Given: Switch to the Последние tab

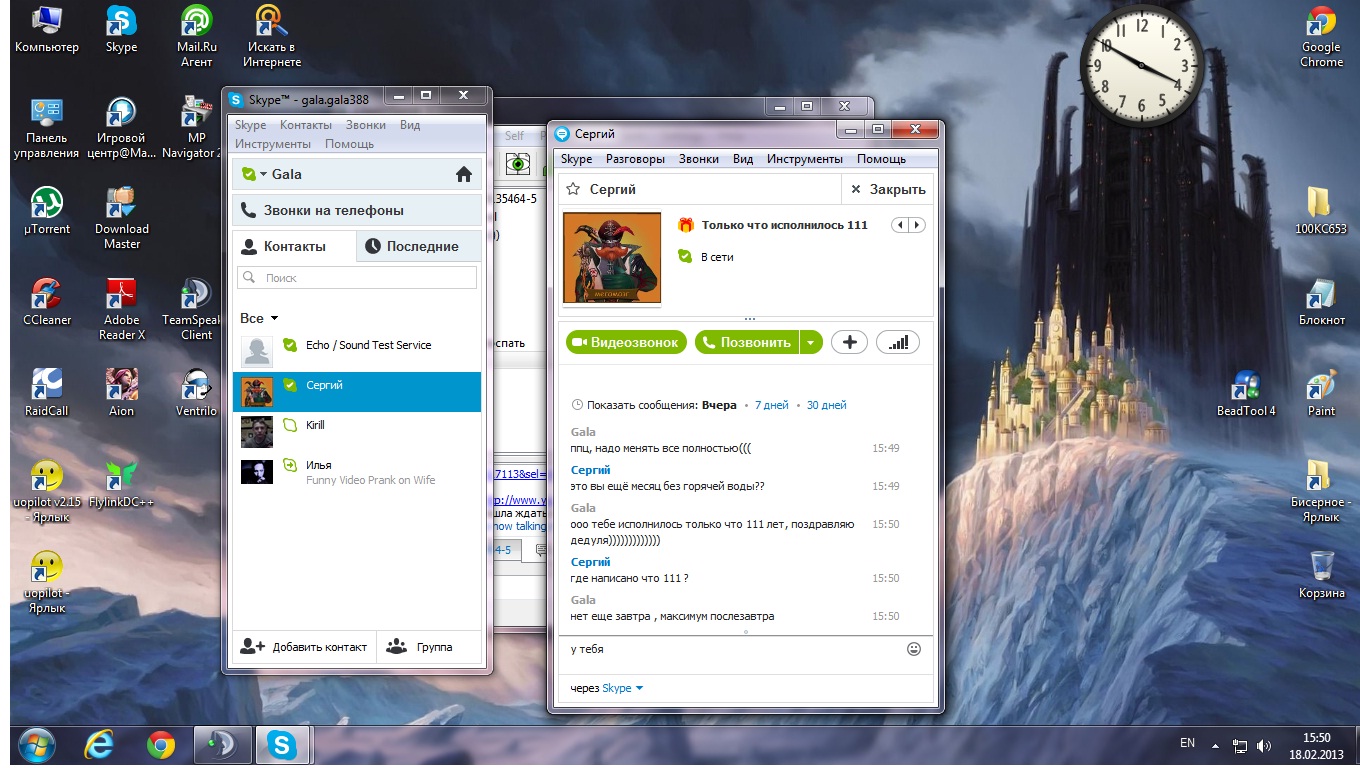Looking at the screenshot, I should [418, 246].
